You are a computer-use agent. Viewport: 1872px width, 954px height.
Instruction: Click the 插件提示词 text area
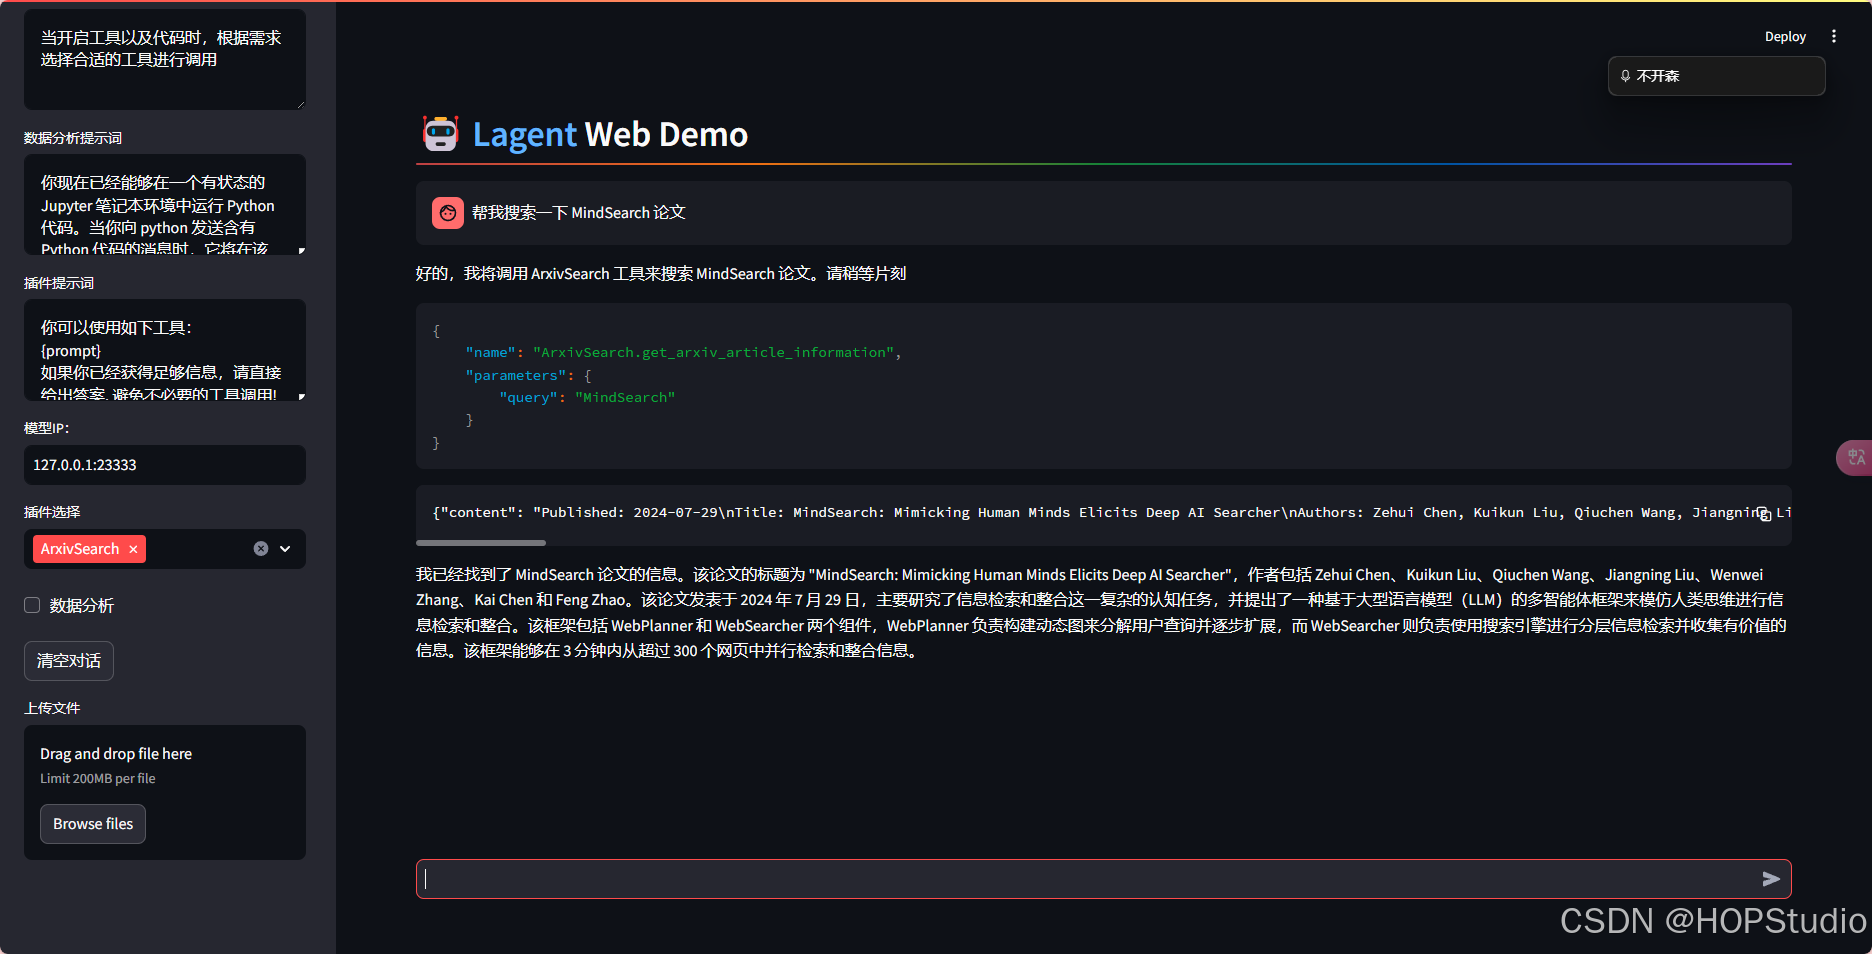(x=165, y=350)
